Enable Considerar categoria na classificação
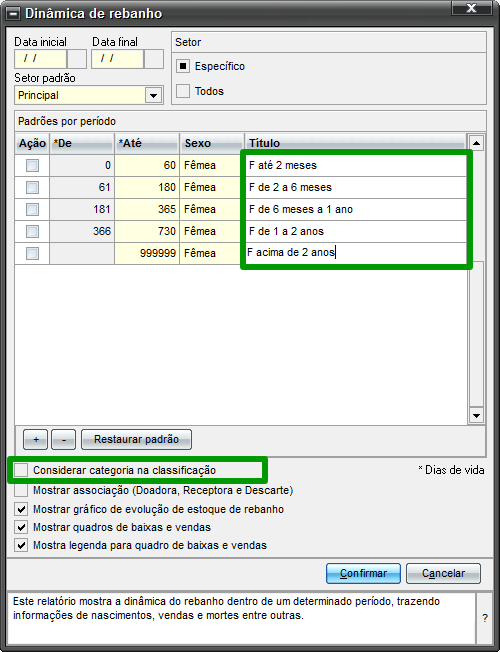Screen dimensions: 500x652 [x=21, y=470]
